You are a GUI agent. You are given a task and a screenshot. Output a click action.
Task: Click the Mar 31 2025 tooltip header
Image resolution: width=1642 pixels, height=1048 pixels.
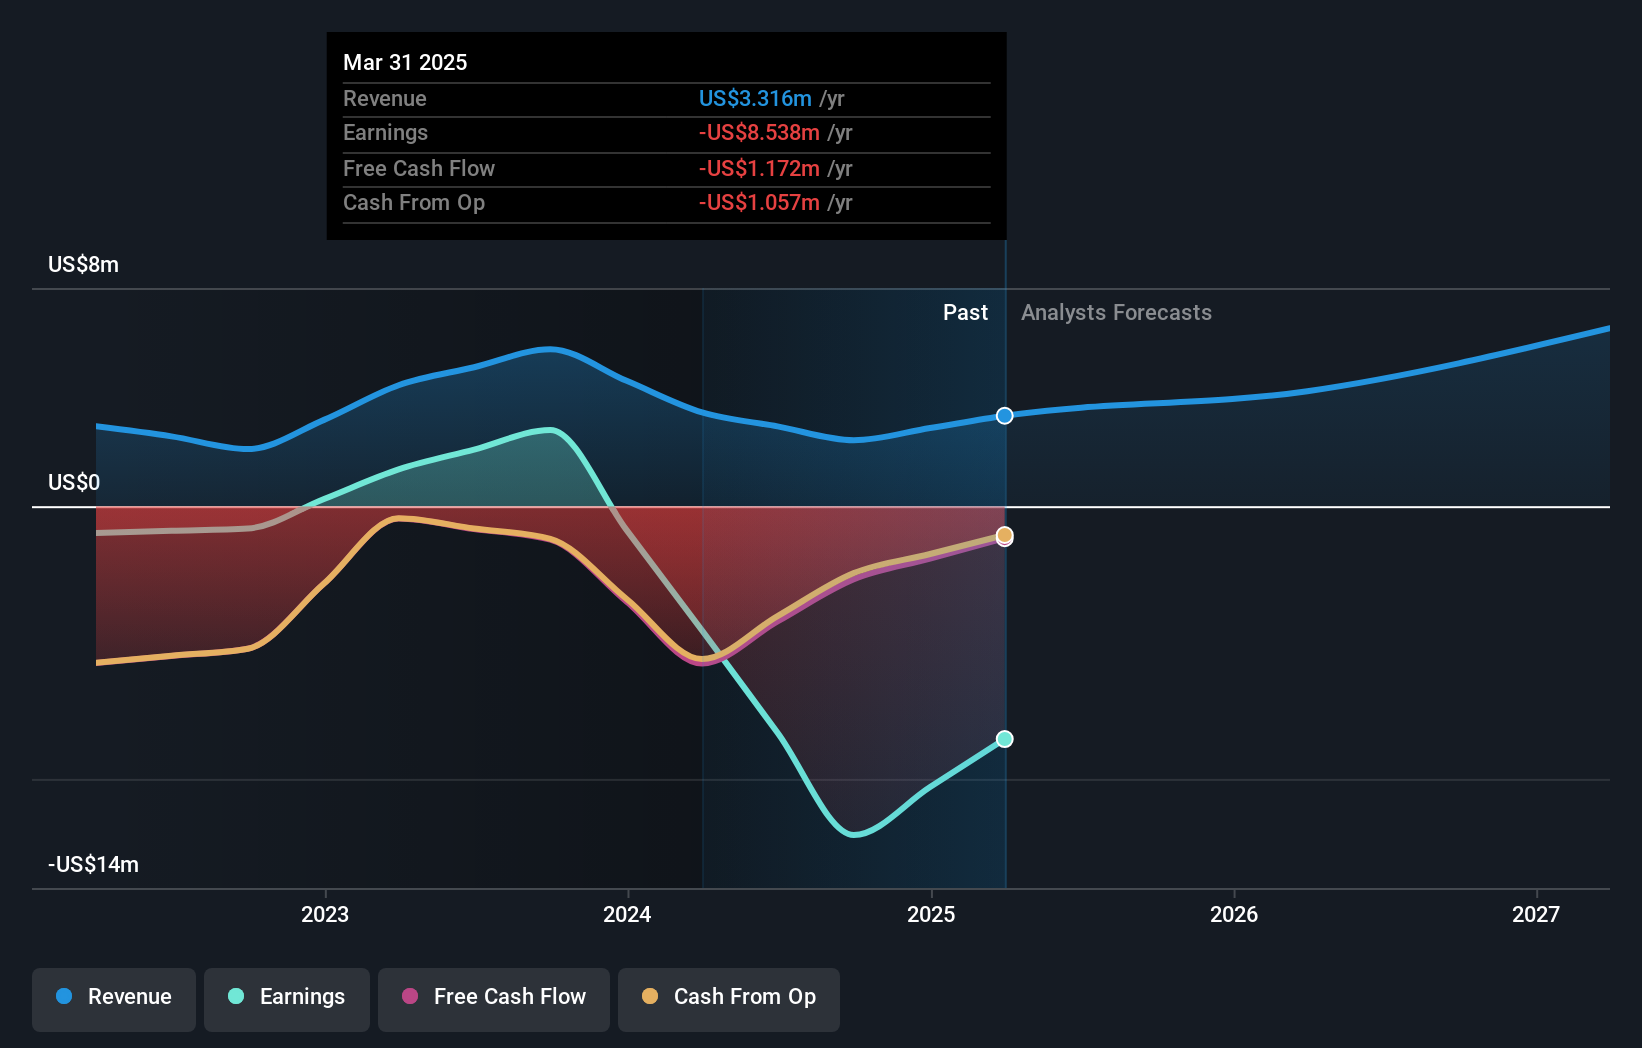pos(405,62)
